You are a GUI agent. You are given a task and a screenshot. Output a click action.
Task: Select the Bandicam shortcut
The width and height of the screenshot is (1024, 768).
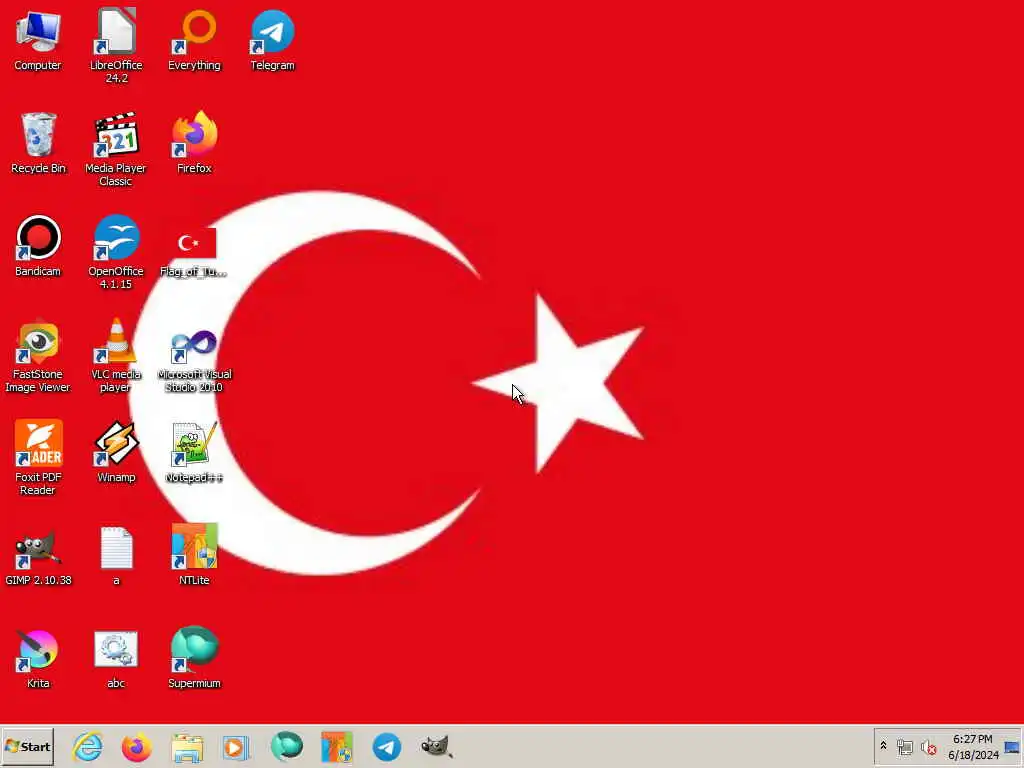click(x=38, y=246)
